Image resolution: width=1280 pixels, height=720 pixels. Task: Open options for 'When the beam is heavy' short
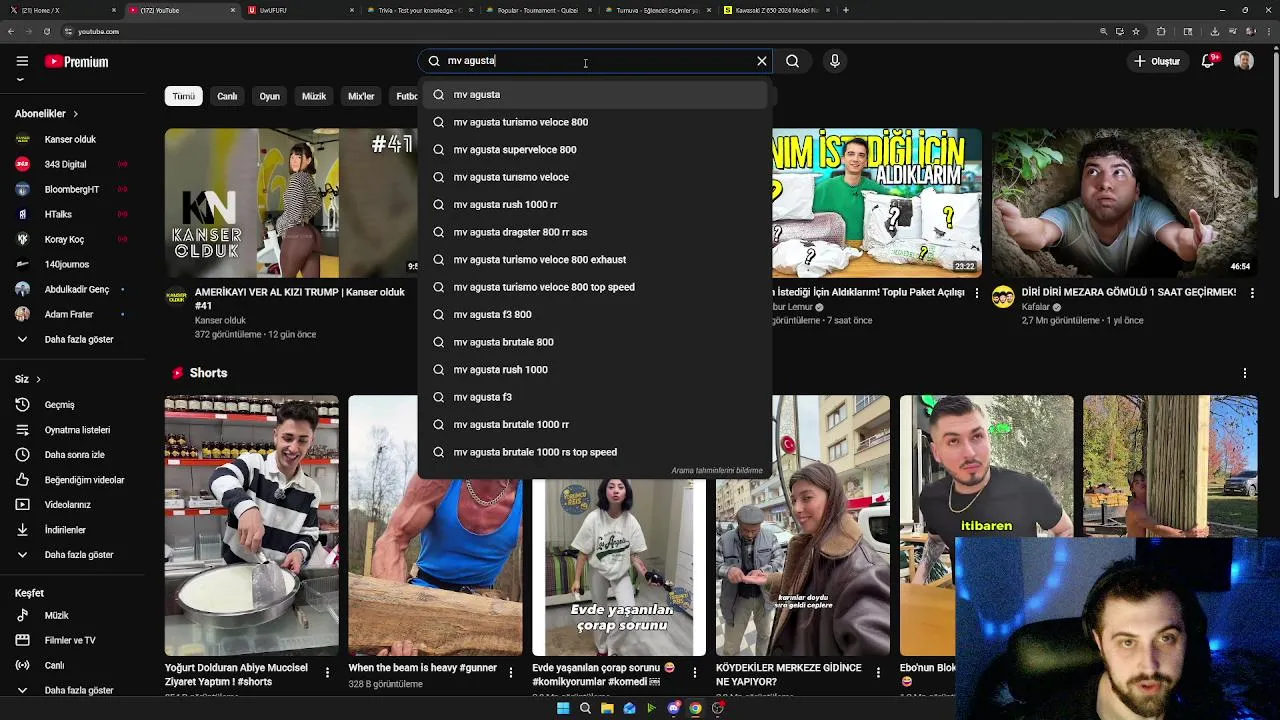click(511, 673)
